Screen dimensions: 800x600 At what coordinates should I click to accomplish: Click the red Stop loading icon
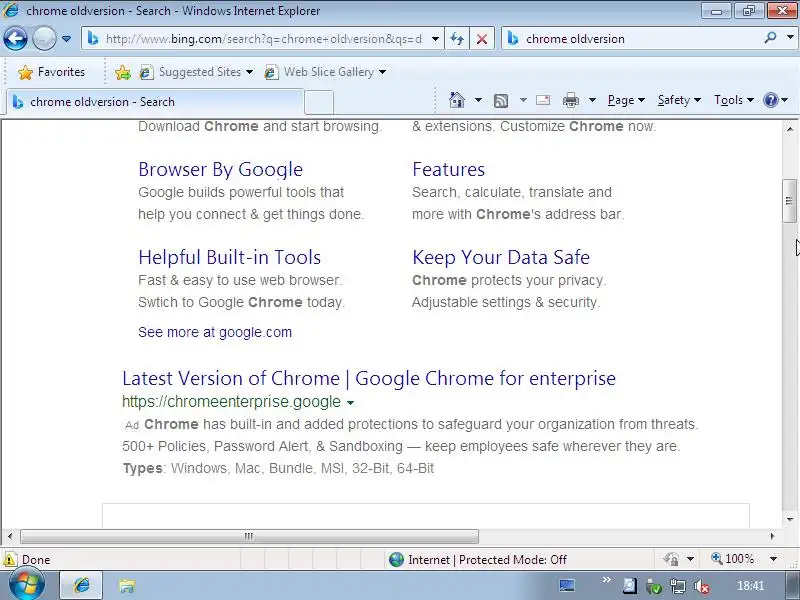click(x=482, y=39)
